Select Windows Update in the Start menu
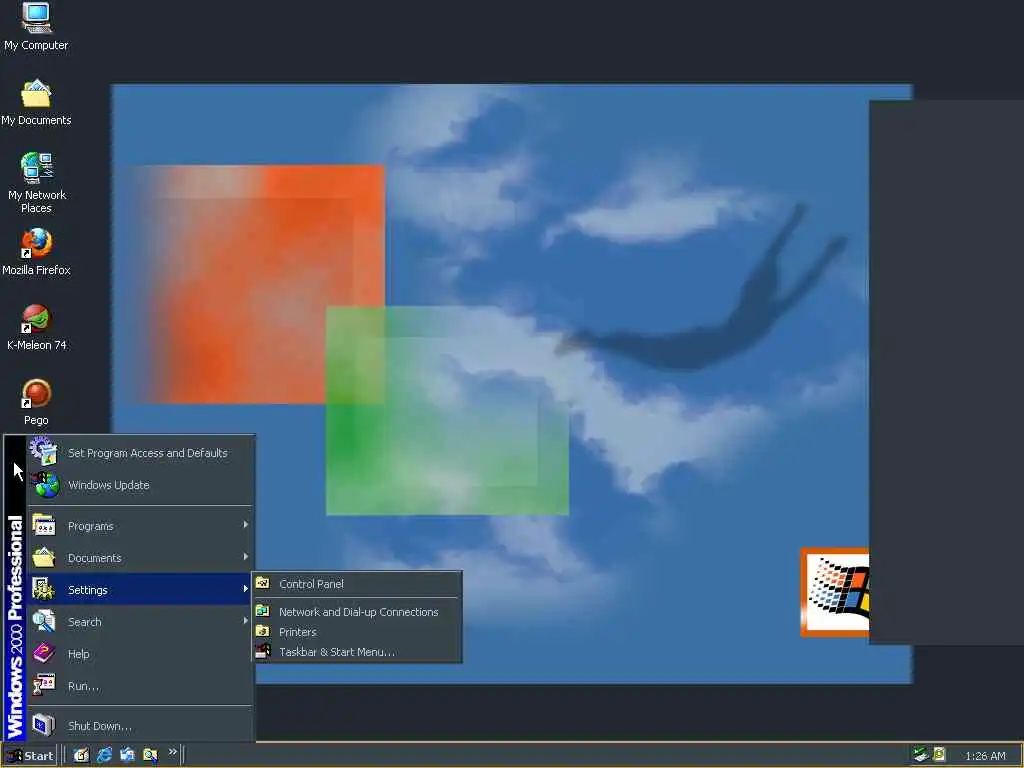 (140, 485)
